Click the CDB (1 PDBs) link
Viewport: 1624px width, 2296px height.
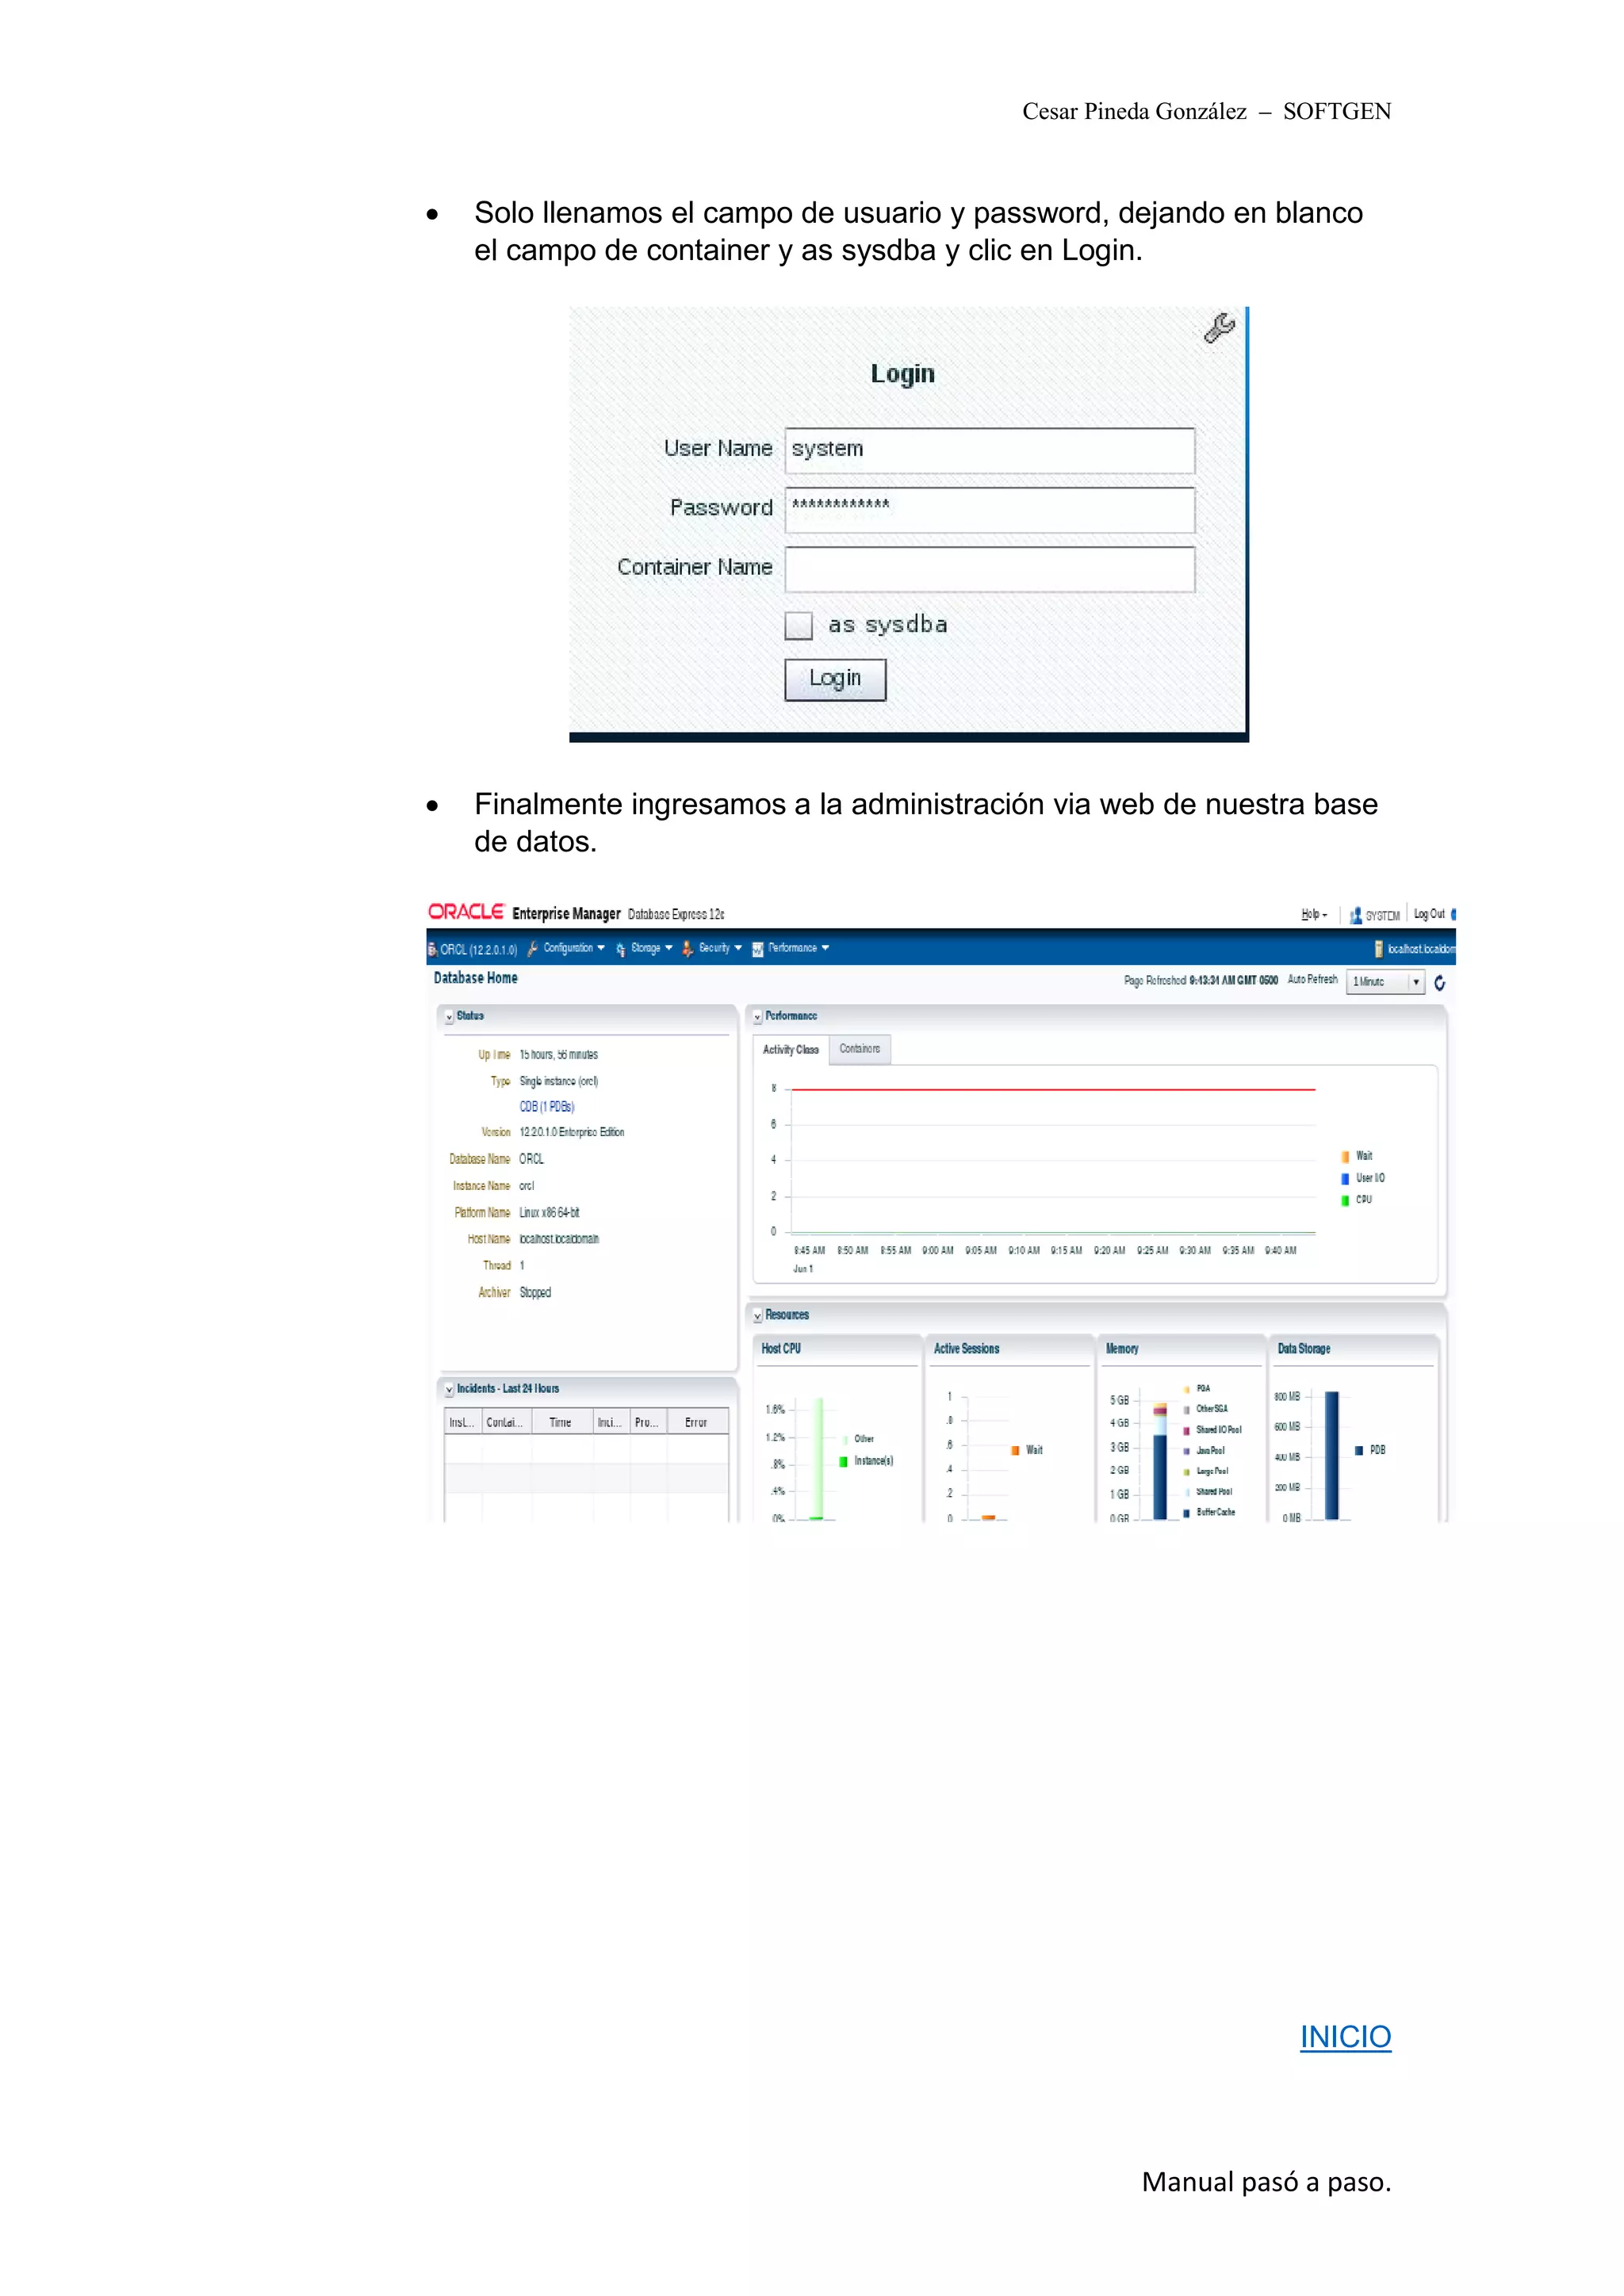tap(546, 1106)
